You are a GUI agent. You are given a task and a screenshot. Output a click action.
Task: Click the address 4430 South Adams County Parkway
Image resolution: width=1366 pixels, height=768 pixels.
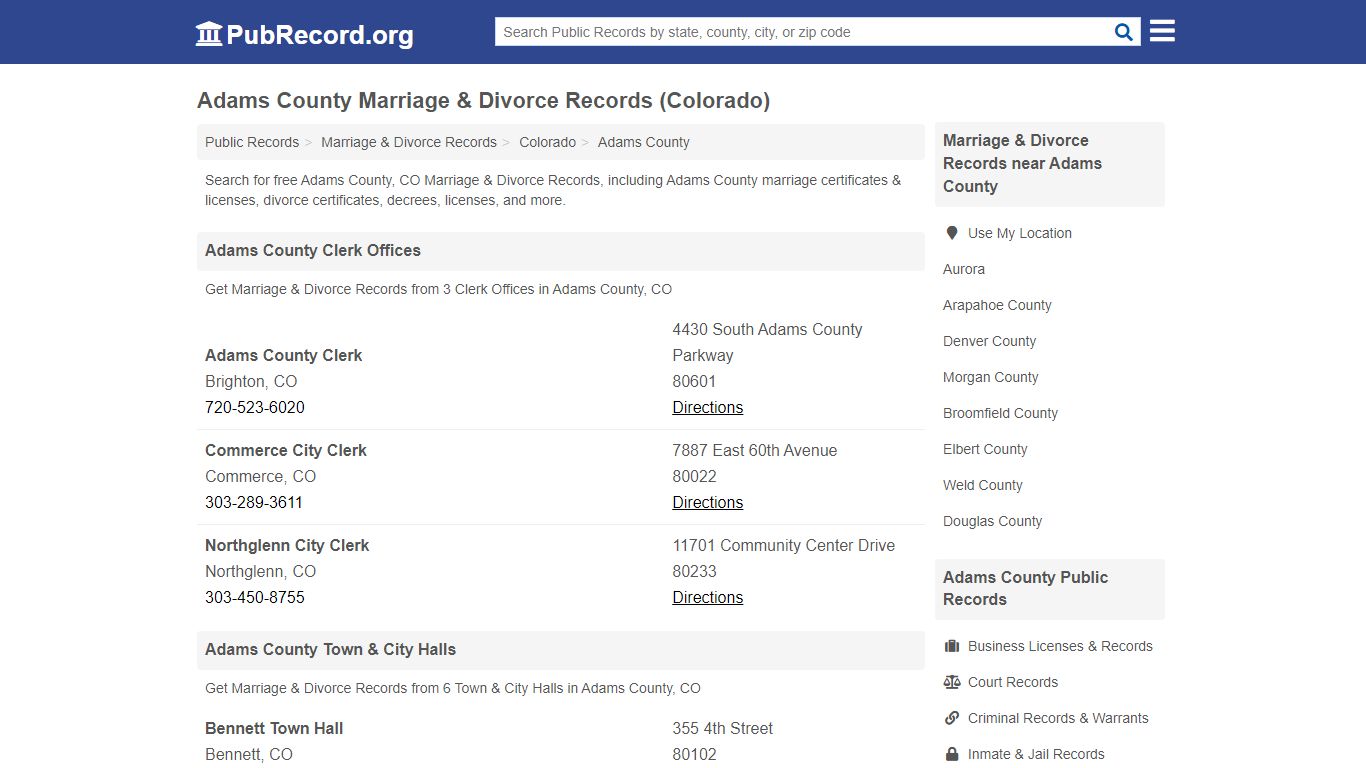[x=767, y=342]
